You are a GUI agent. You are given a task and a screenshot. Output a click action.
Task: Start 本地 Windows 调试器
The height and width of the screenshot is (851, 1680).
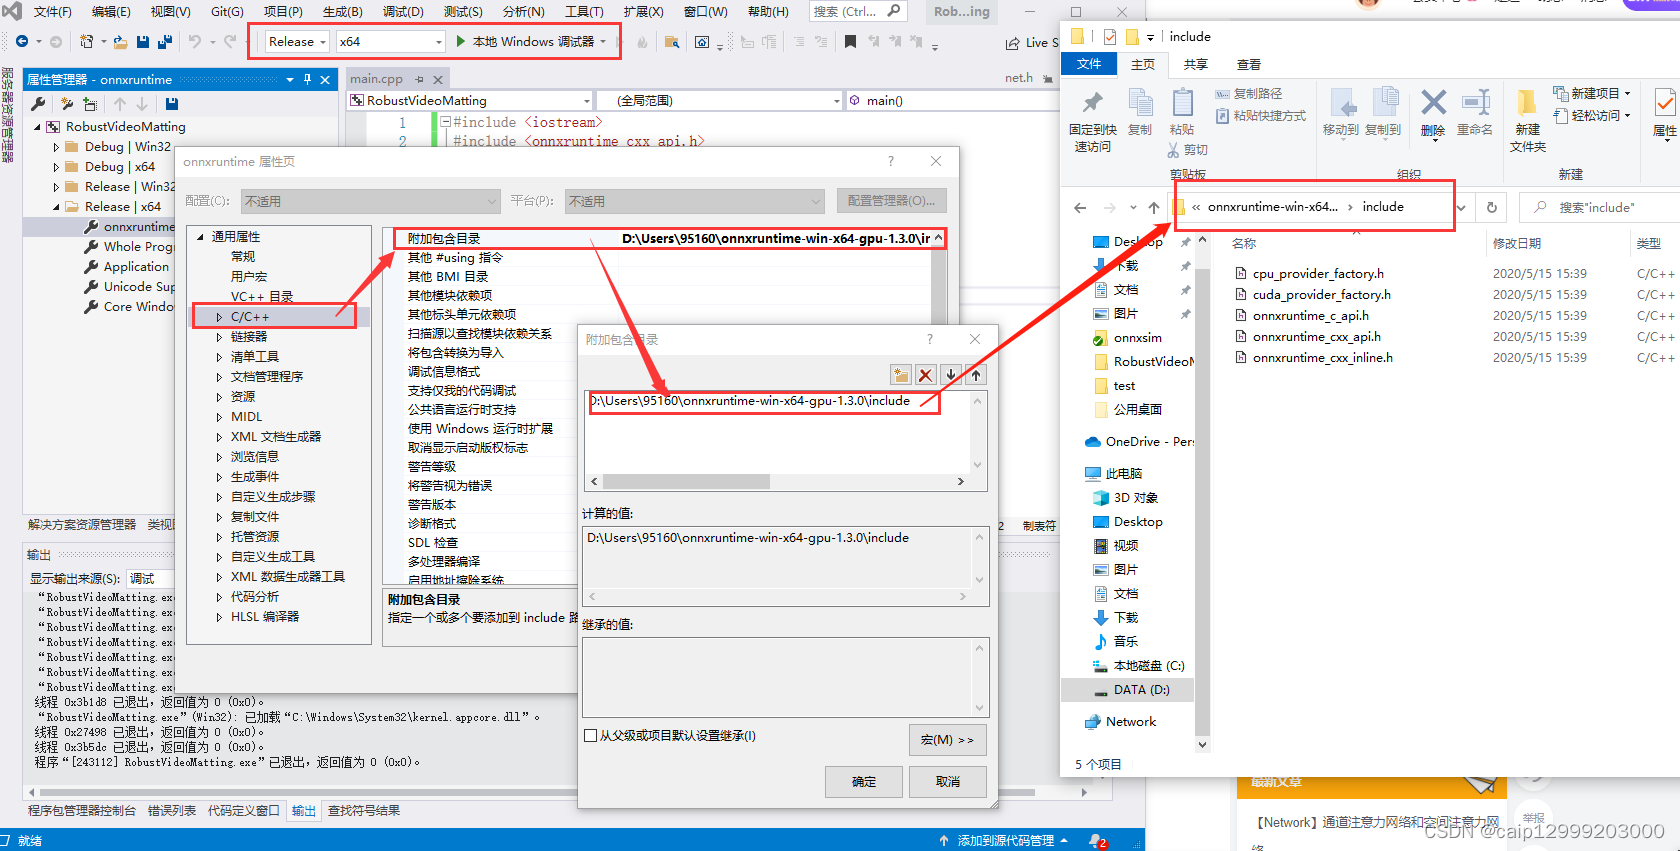[x=531, y=42]
